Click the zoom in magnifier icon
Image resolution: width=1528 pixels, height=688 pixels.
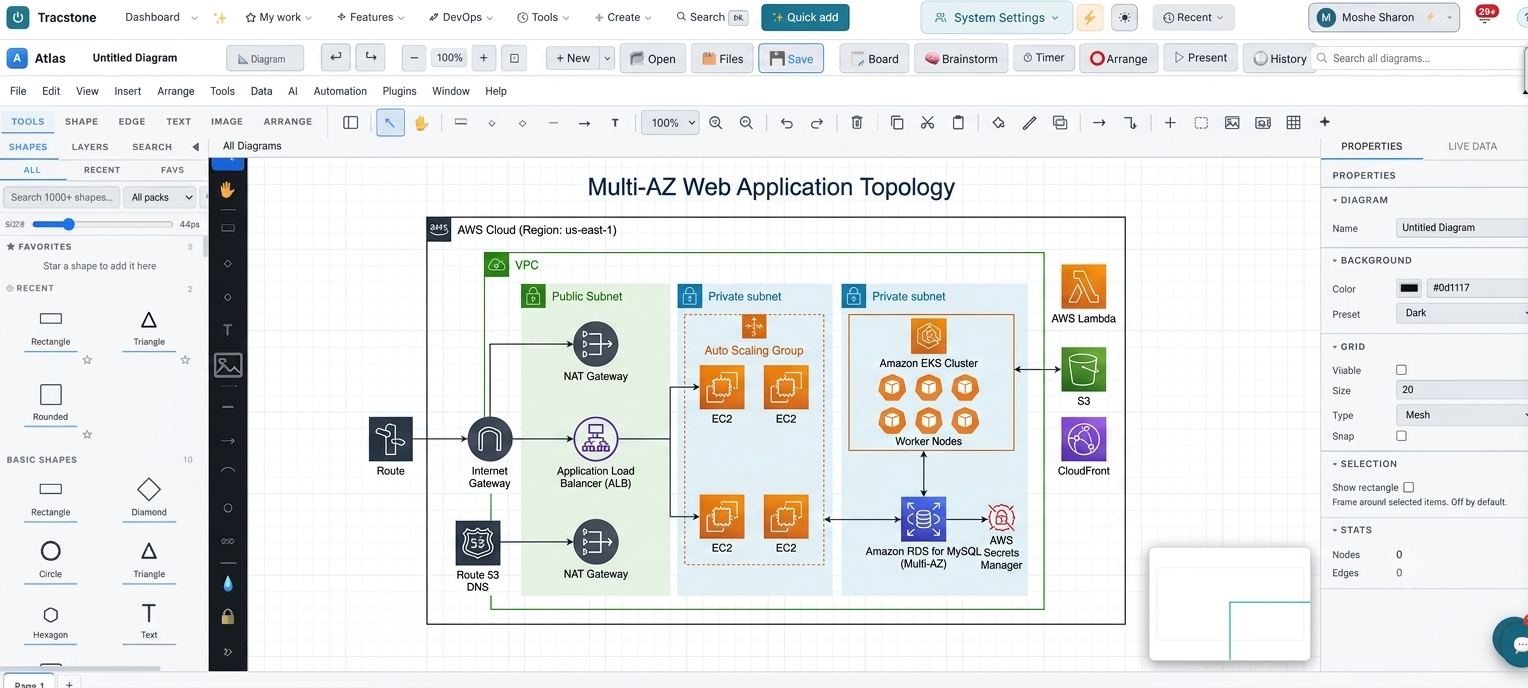(716, 122)
